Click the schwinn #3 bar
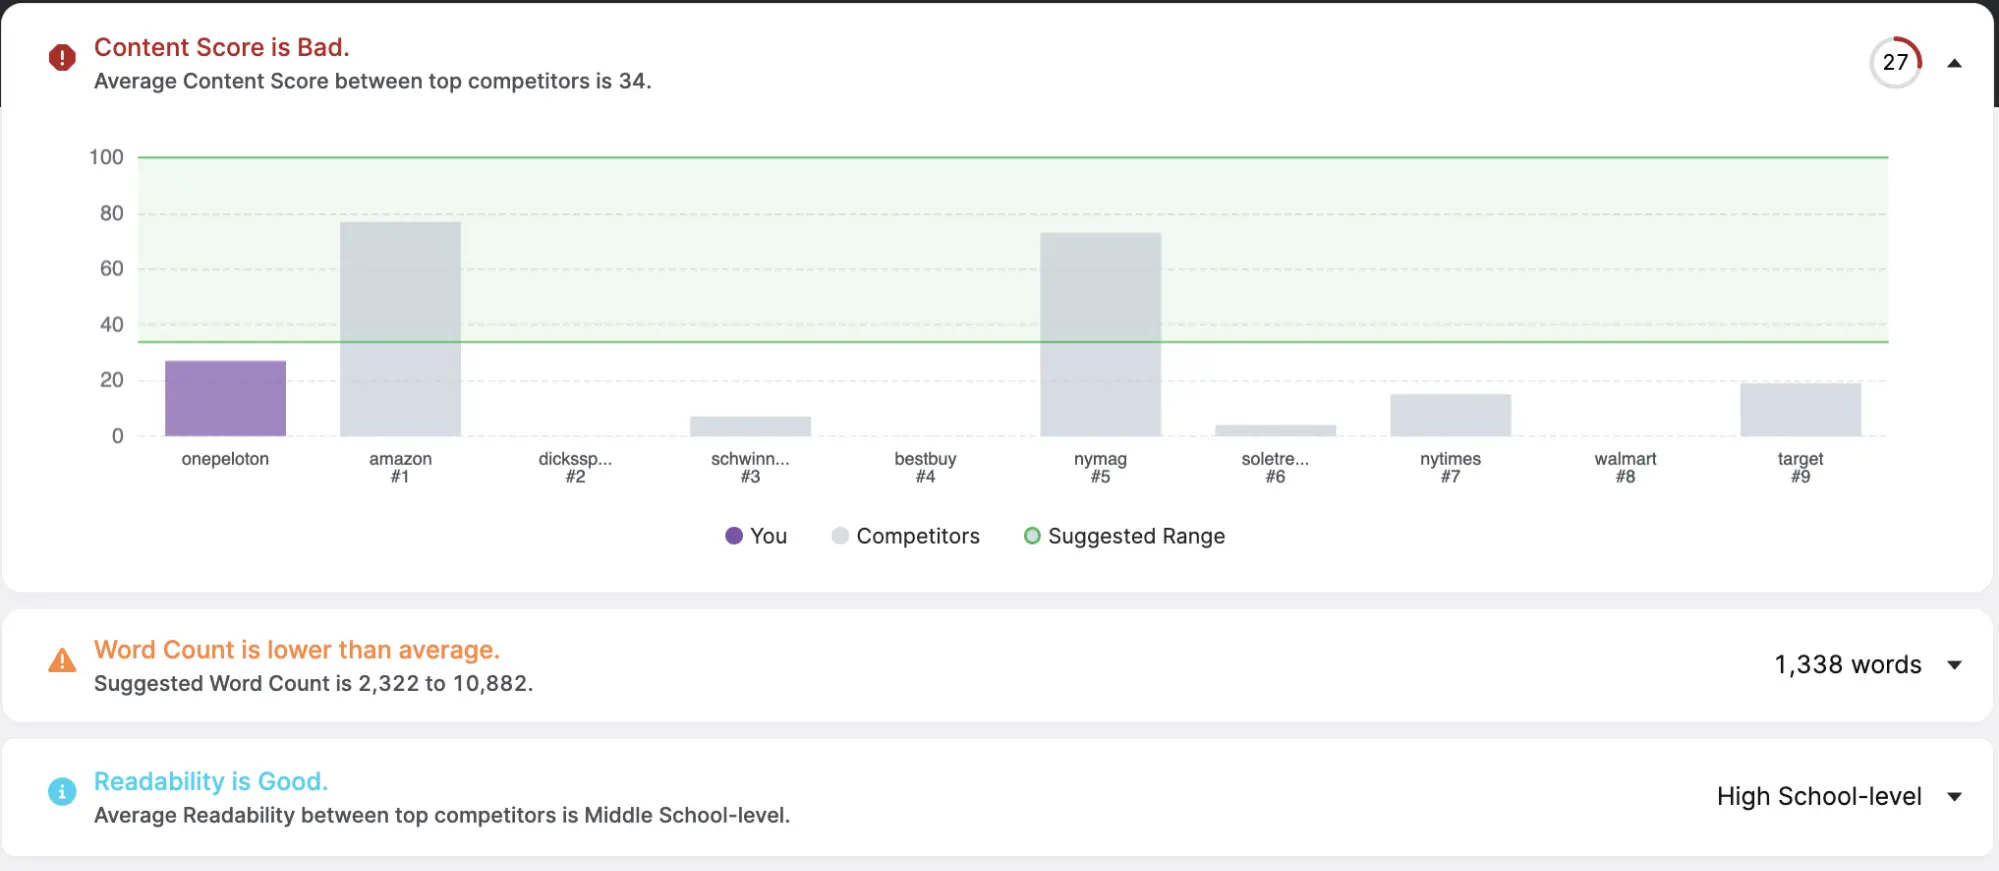Image resolution: width=1999 pixels, height=871 pixels. click(x=750, y=426)
